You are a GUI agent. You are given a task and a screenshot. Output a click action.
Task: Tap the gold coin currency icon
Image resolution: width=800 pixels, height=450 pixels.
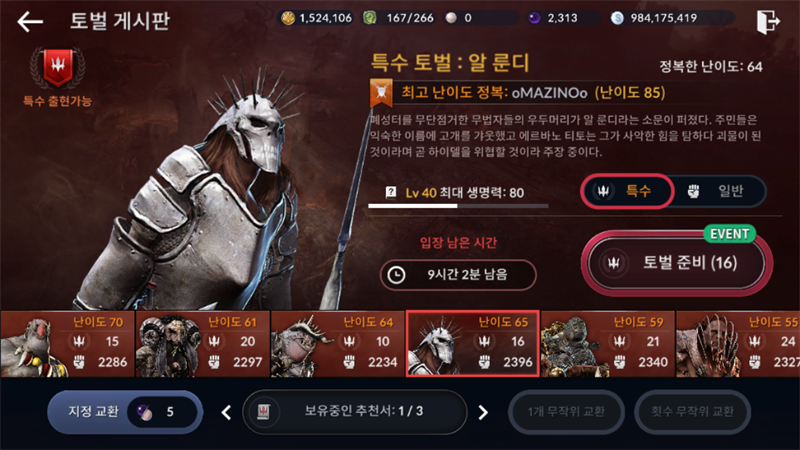tap(288, 18)
